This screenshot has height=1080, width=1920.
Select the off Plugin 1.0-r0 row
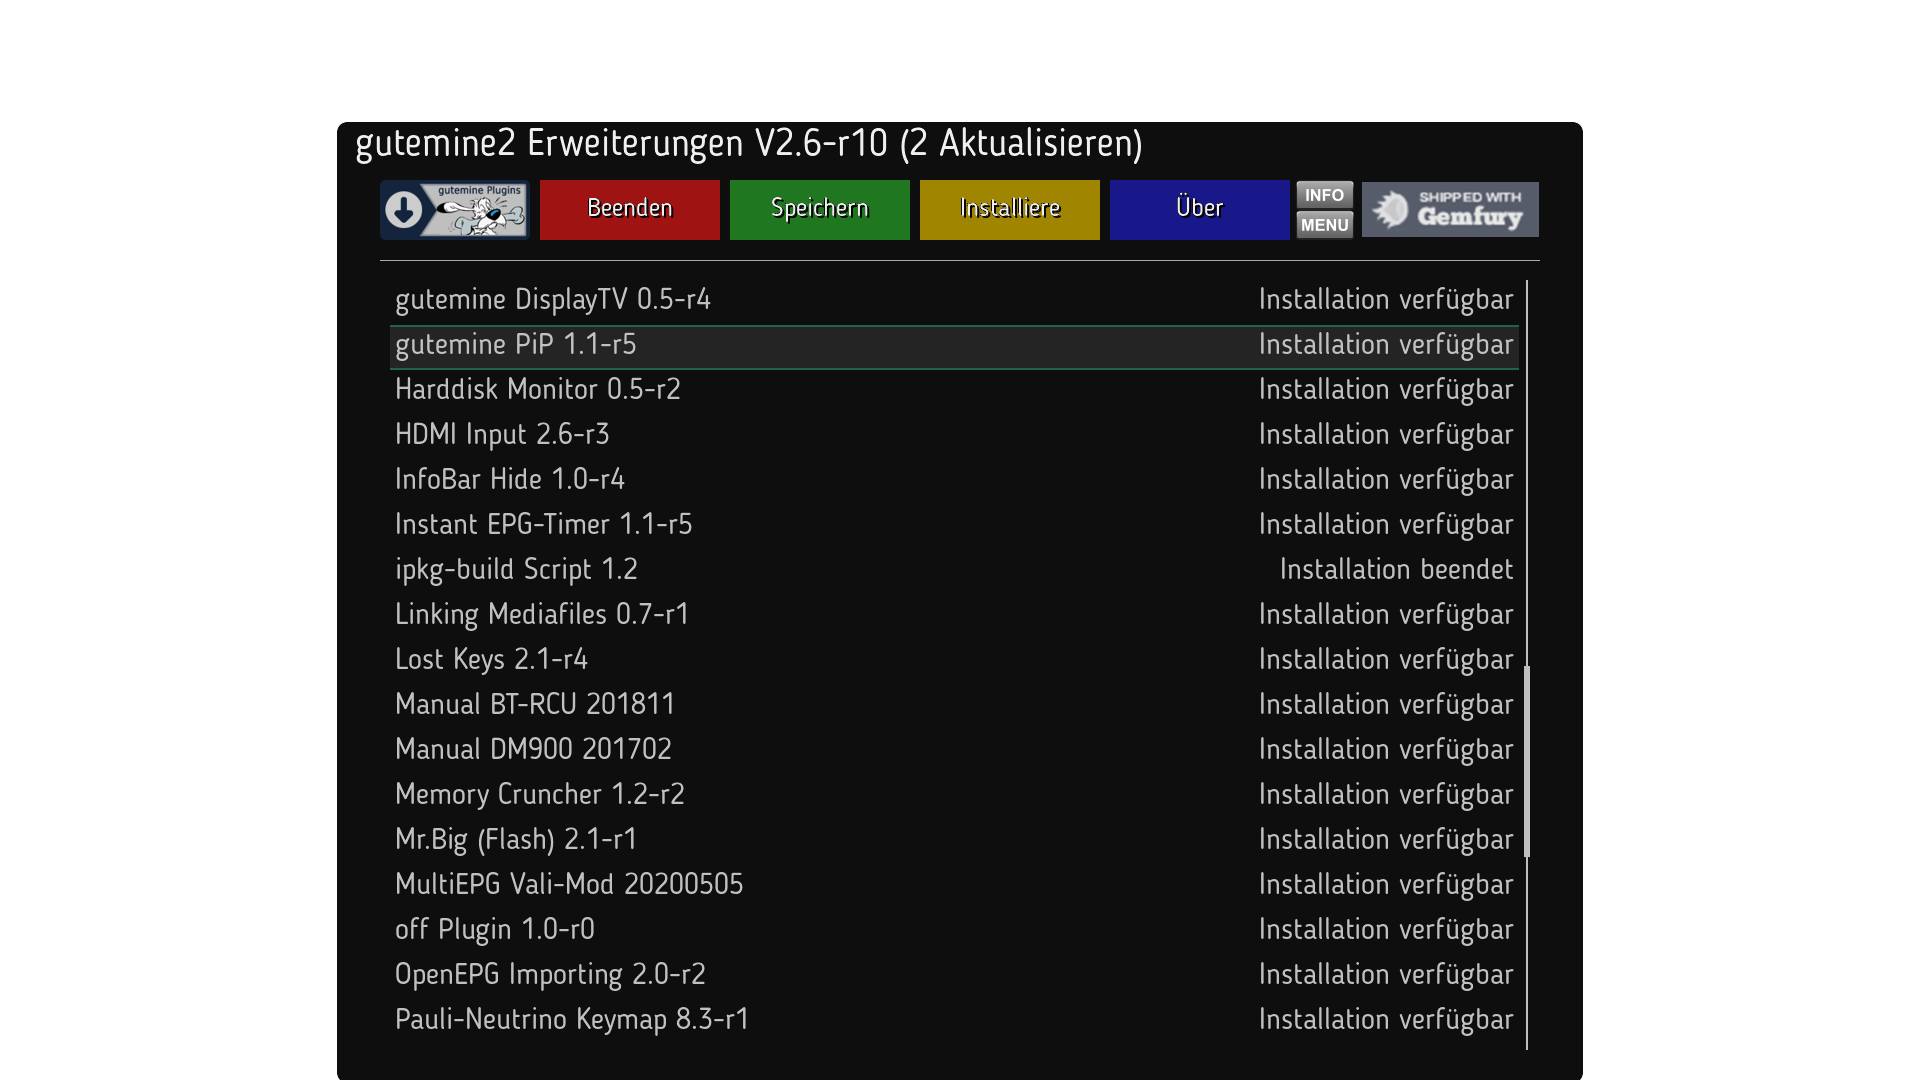pyautogui.click(x=954, y=930)
